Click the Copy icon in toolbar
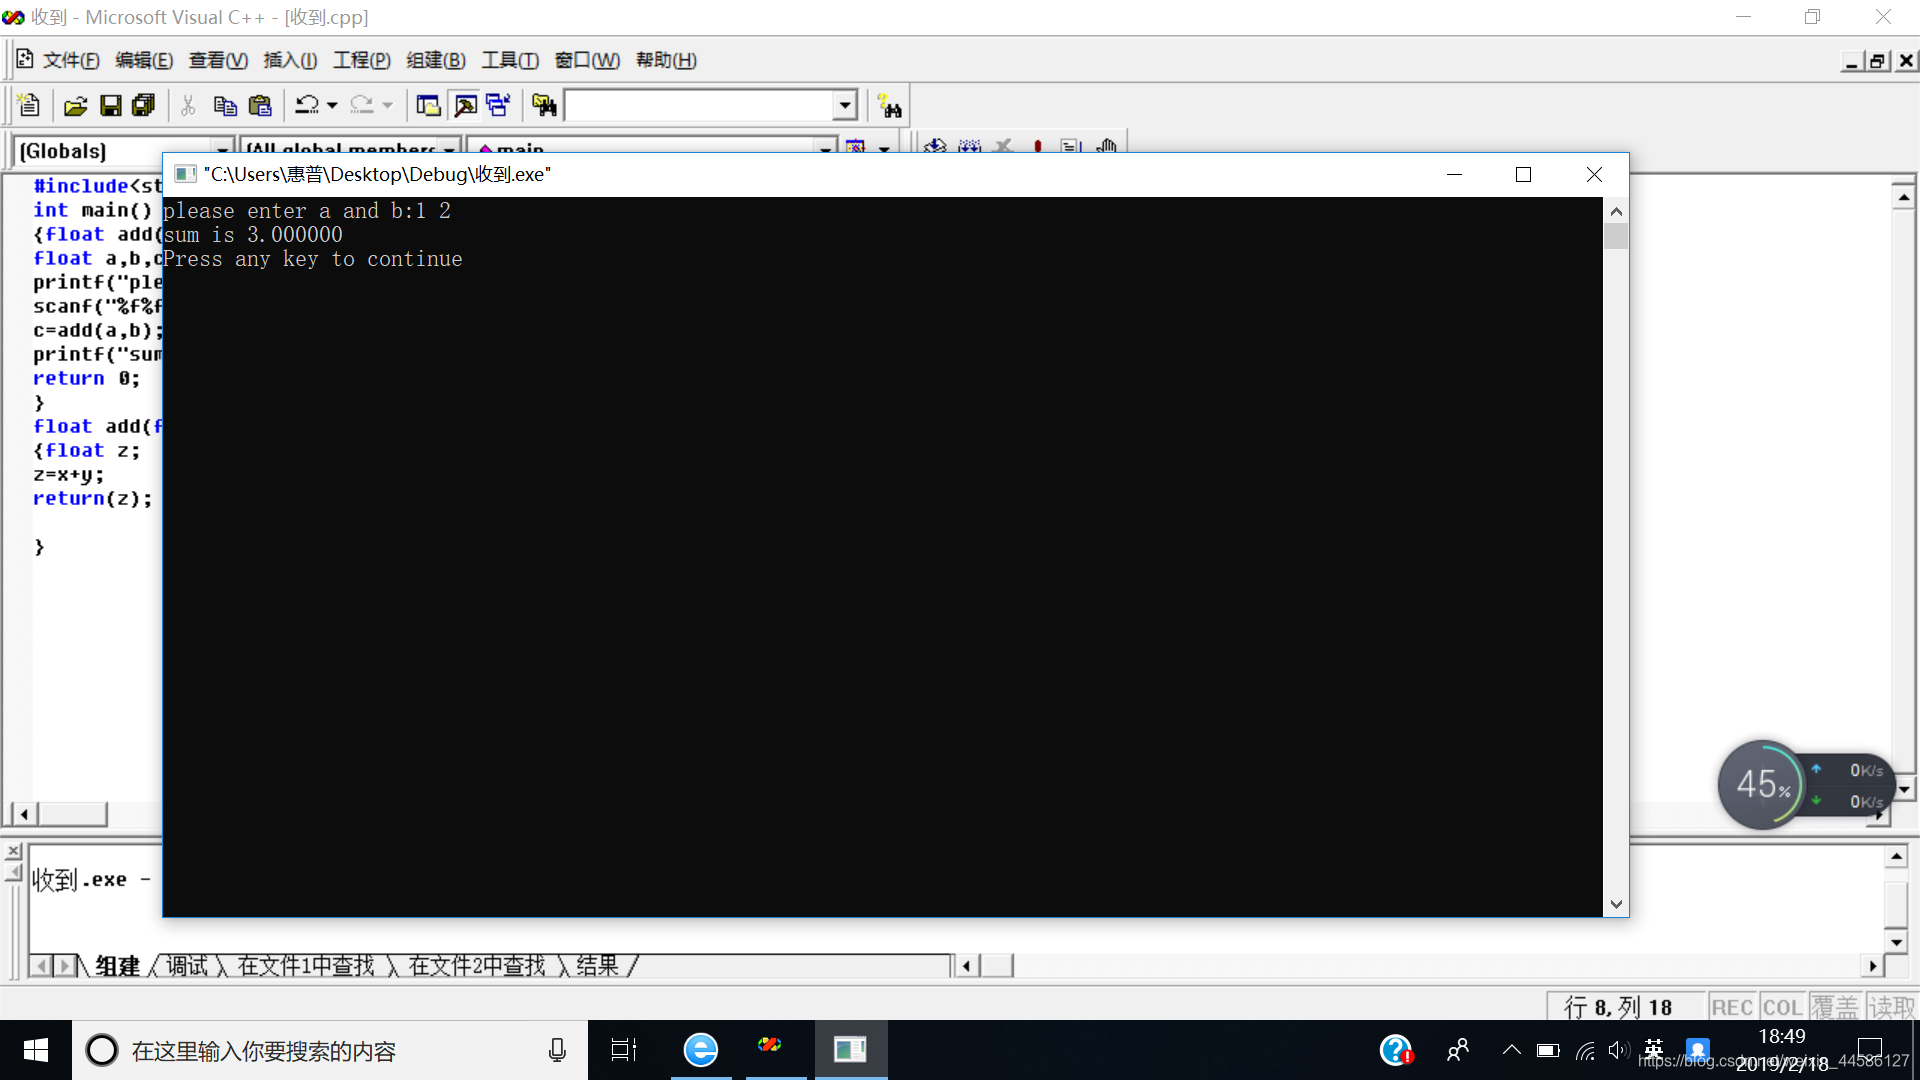The image size is (1920, 1080). tap(225, 105)
